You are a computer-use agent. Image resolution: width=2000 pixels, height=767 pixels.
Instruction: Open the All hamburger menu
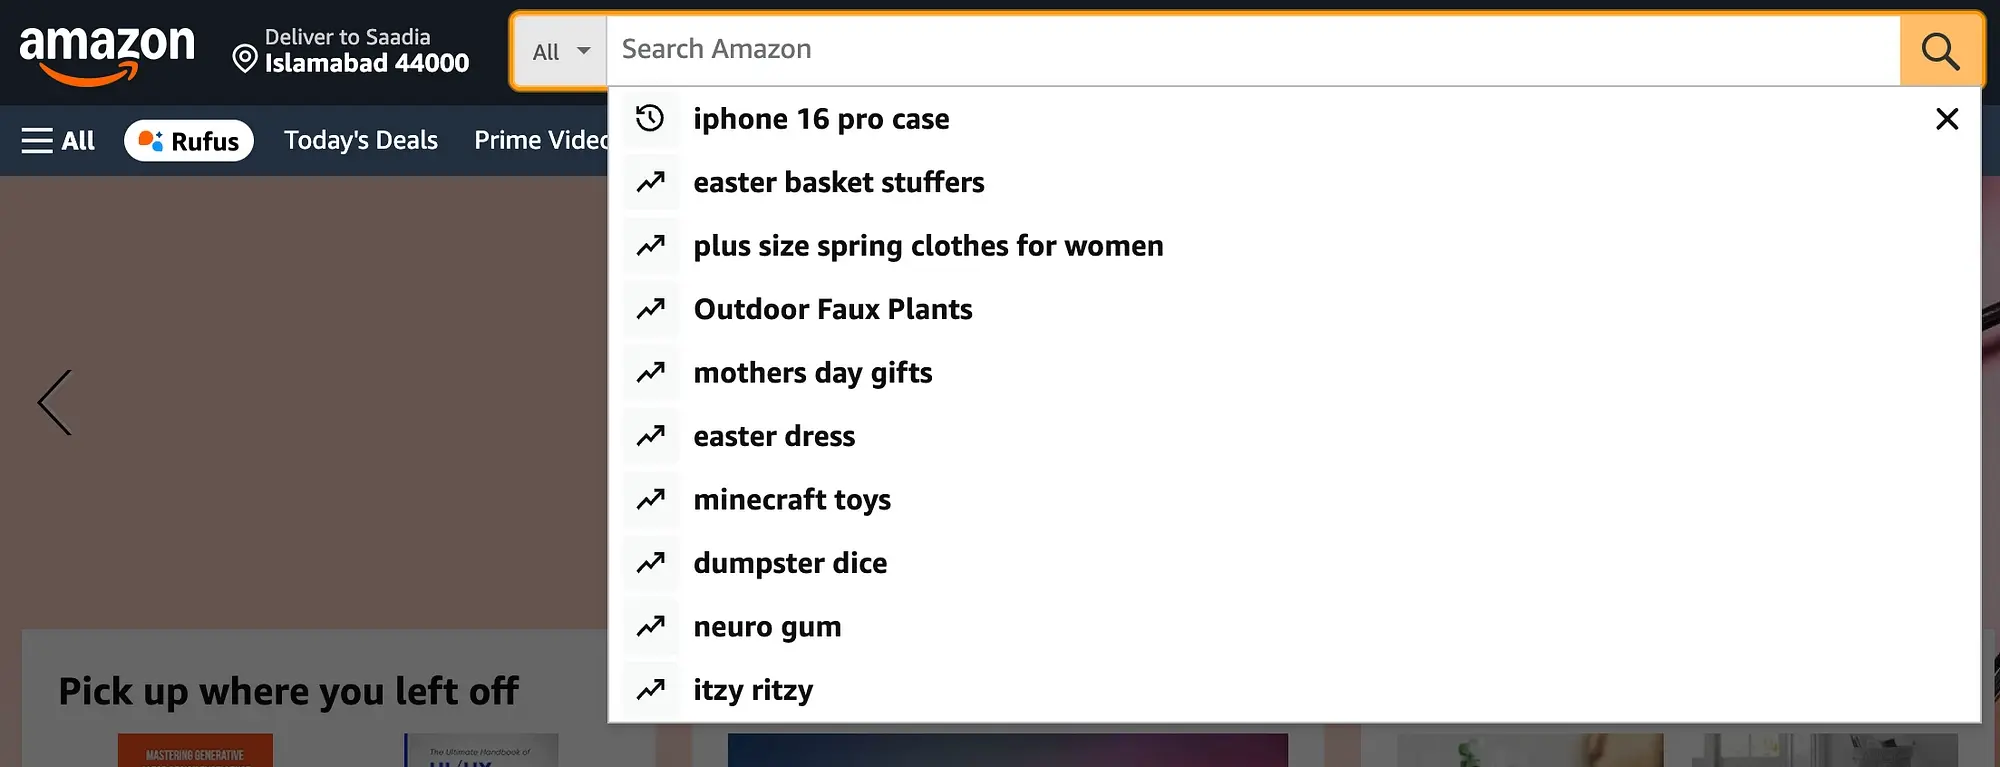click(58, 141)
